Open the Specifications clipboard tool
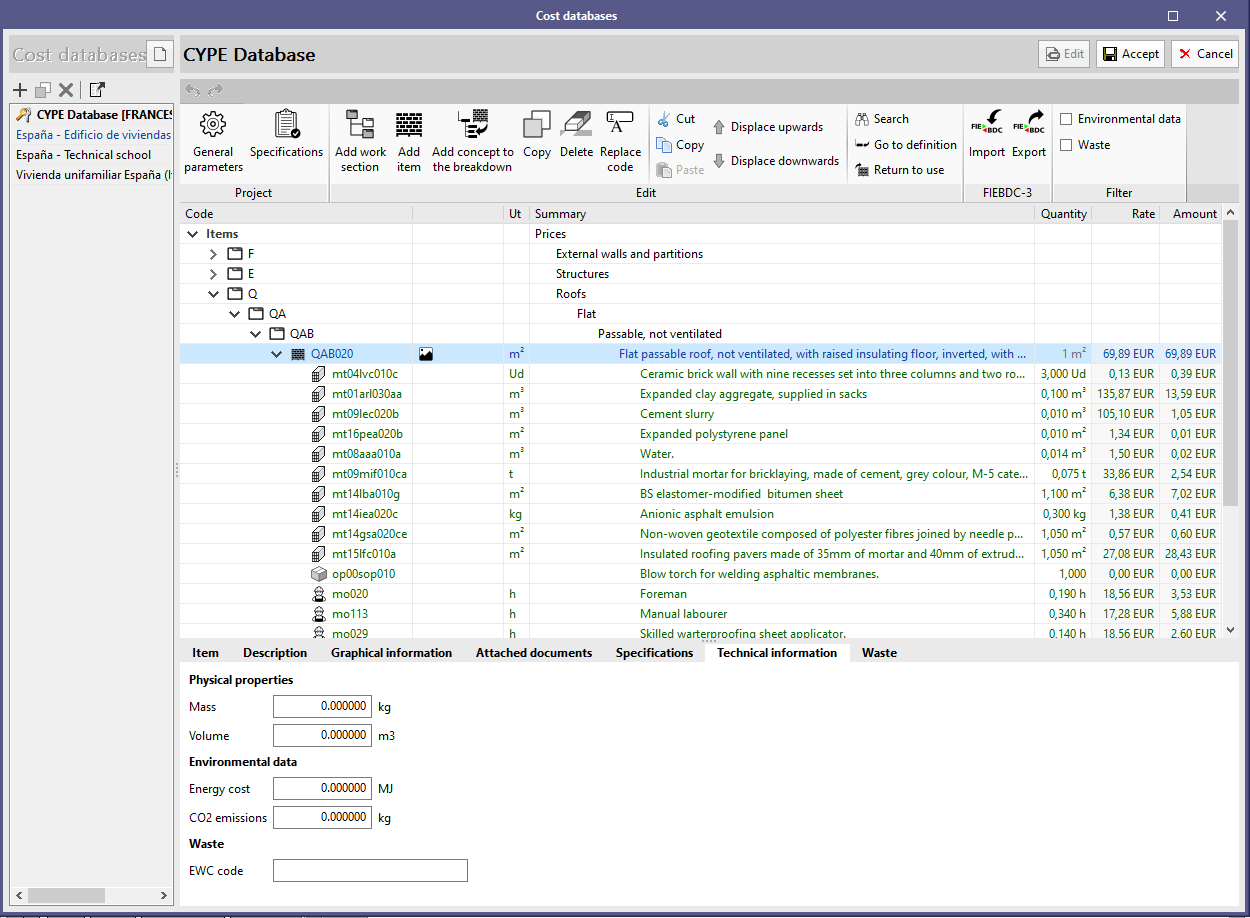Viewport: 1250px width, 918px height. click(286, 135)
